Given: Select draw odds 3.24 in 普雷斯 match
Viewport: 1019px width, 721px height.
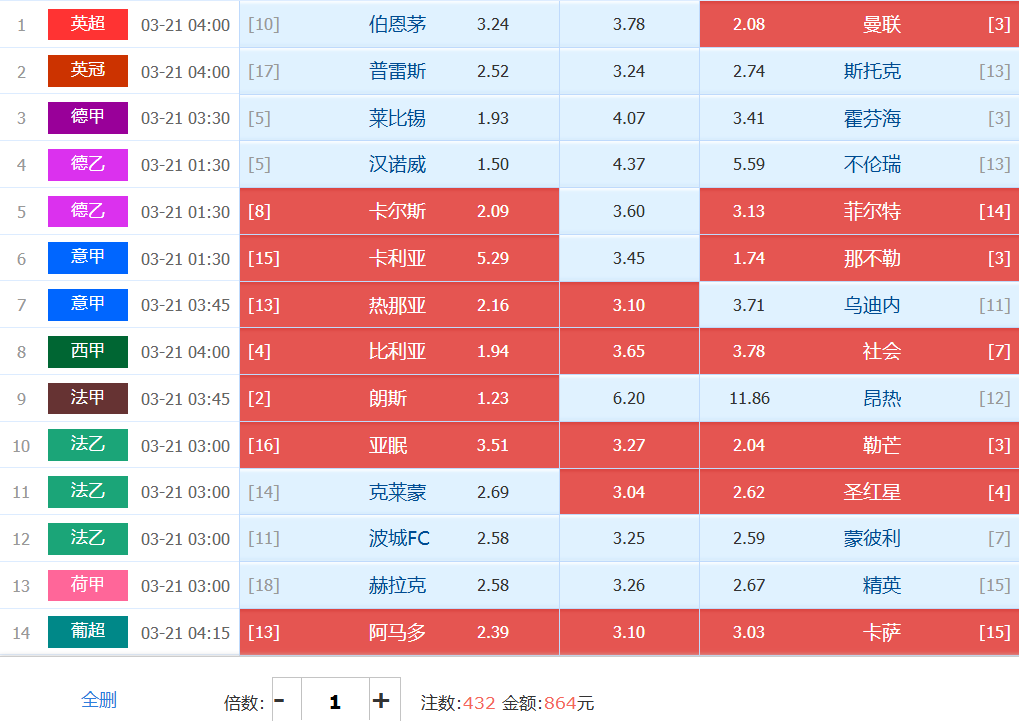Looking at the screenshot, I should 629,71.
